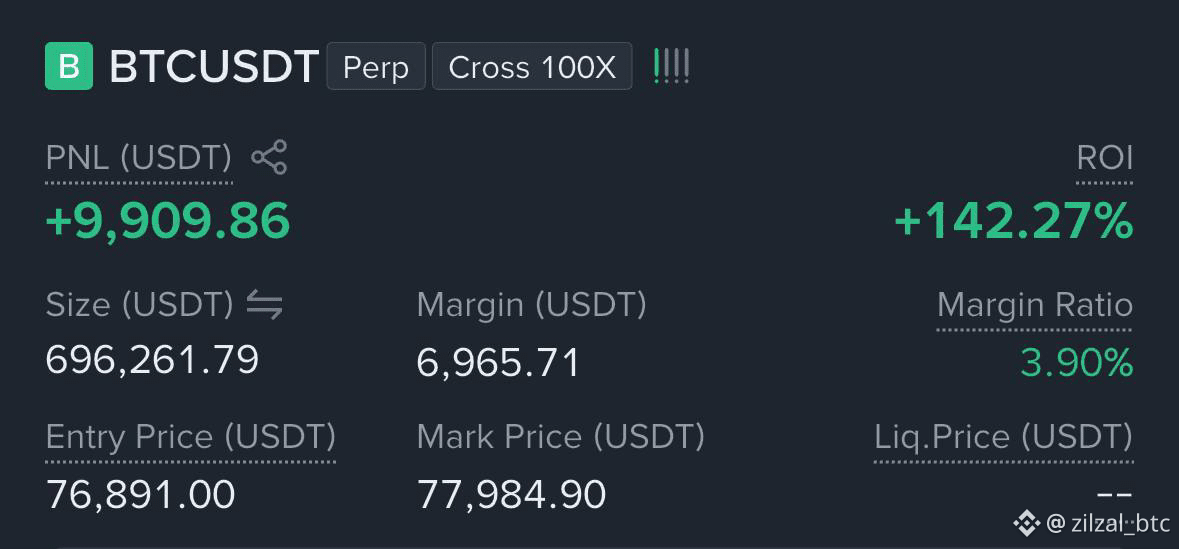
Task: Show the PNL (USDT) label explanation
Action: 138,158
